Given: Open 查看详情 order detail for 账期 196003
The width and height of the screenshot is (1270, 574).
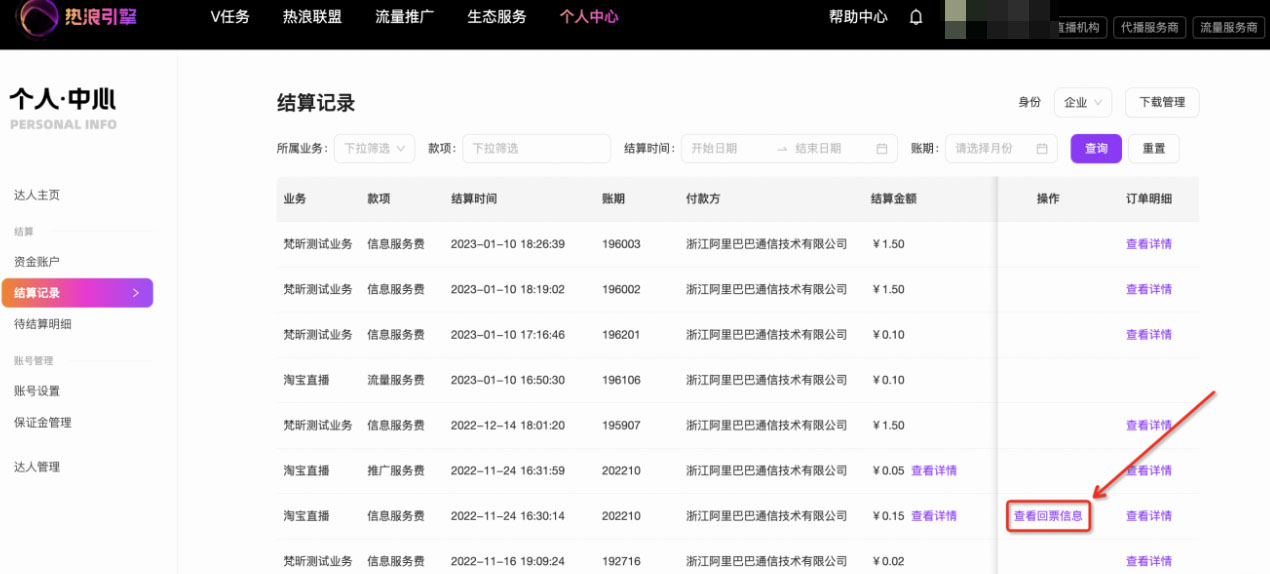Looking at the screenshot, I should (x=1149, y=244).
